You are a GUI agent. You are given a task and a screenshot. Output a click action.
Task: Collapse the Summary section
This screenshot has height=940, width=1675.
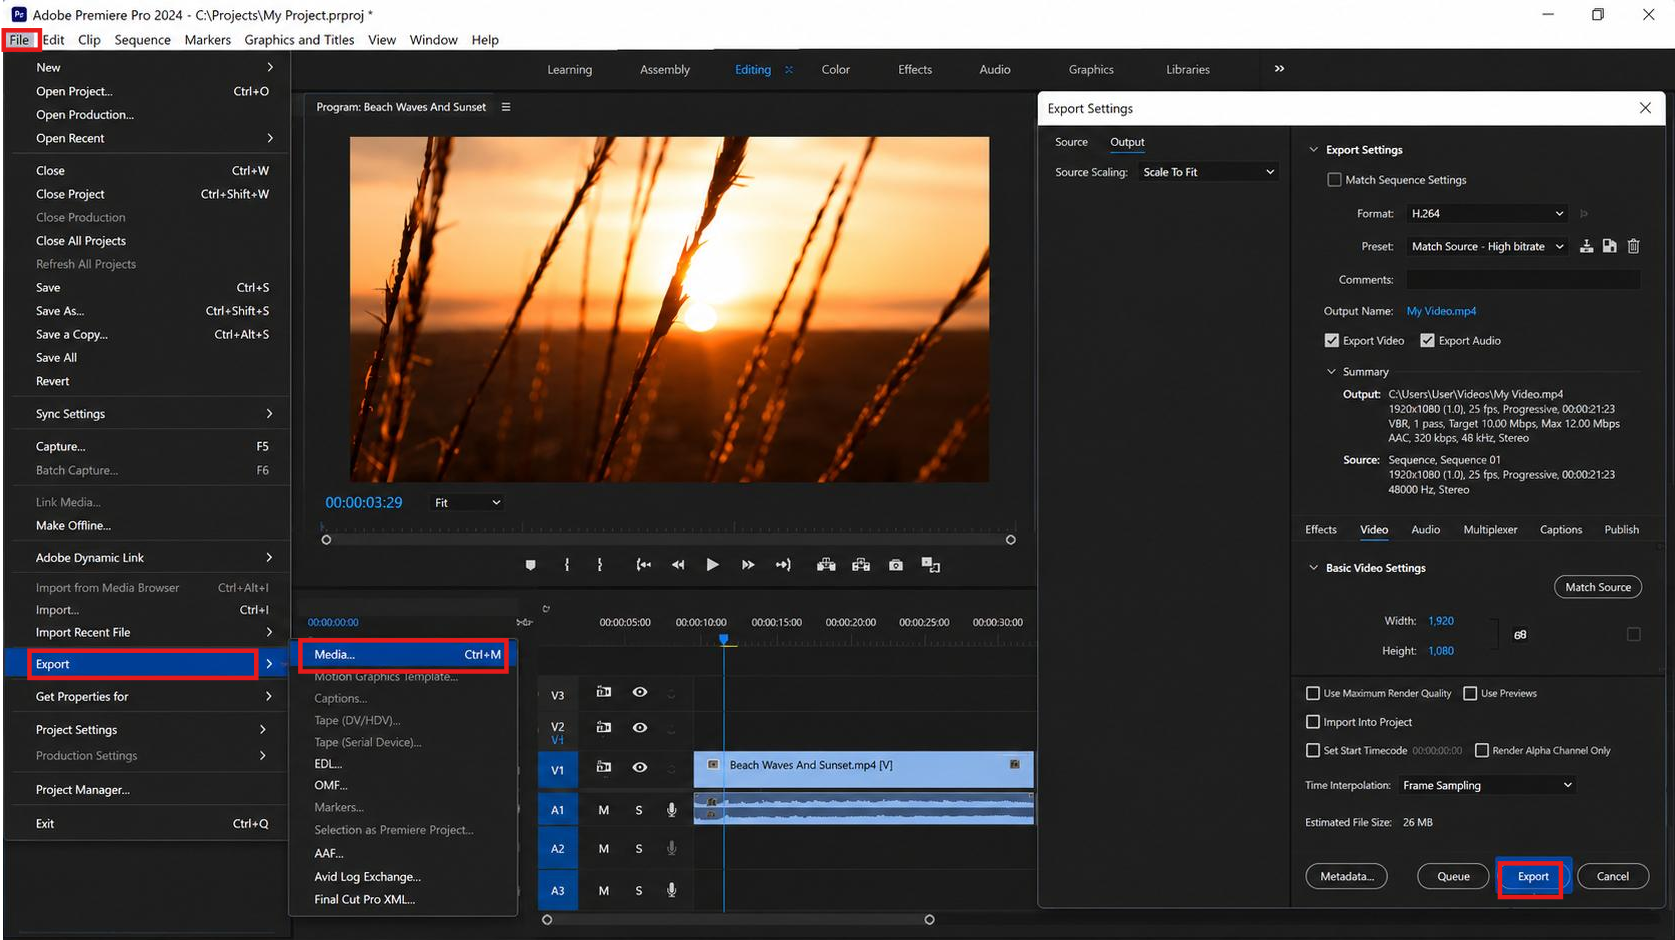click(1331, 372)
